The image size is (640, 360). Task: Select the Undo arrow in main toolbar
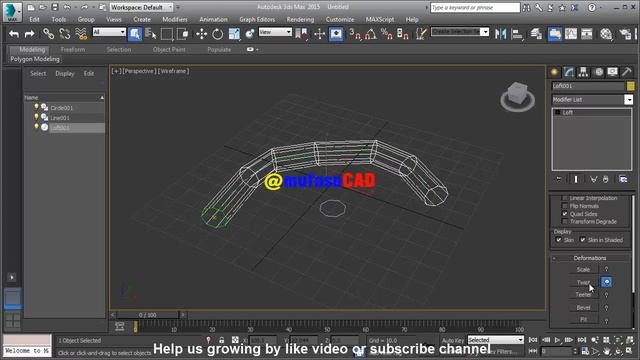[x=14, y=34]
